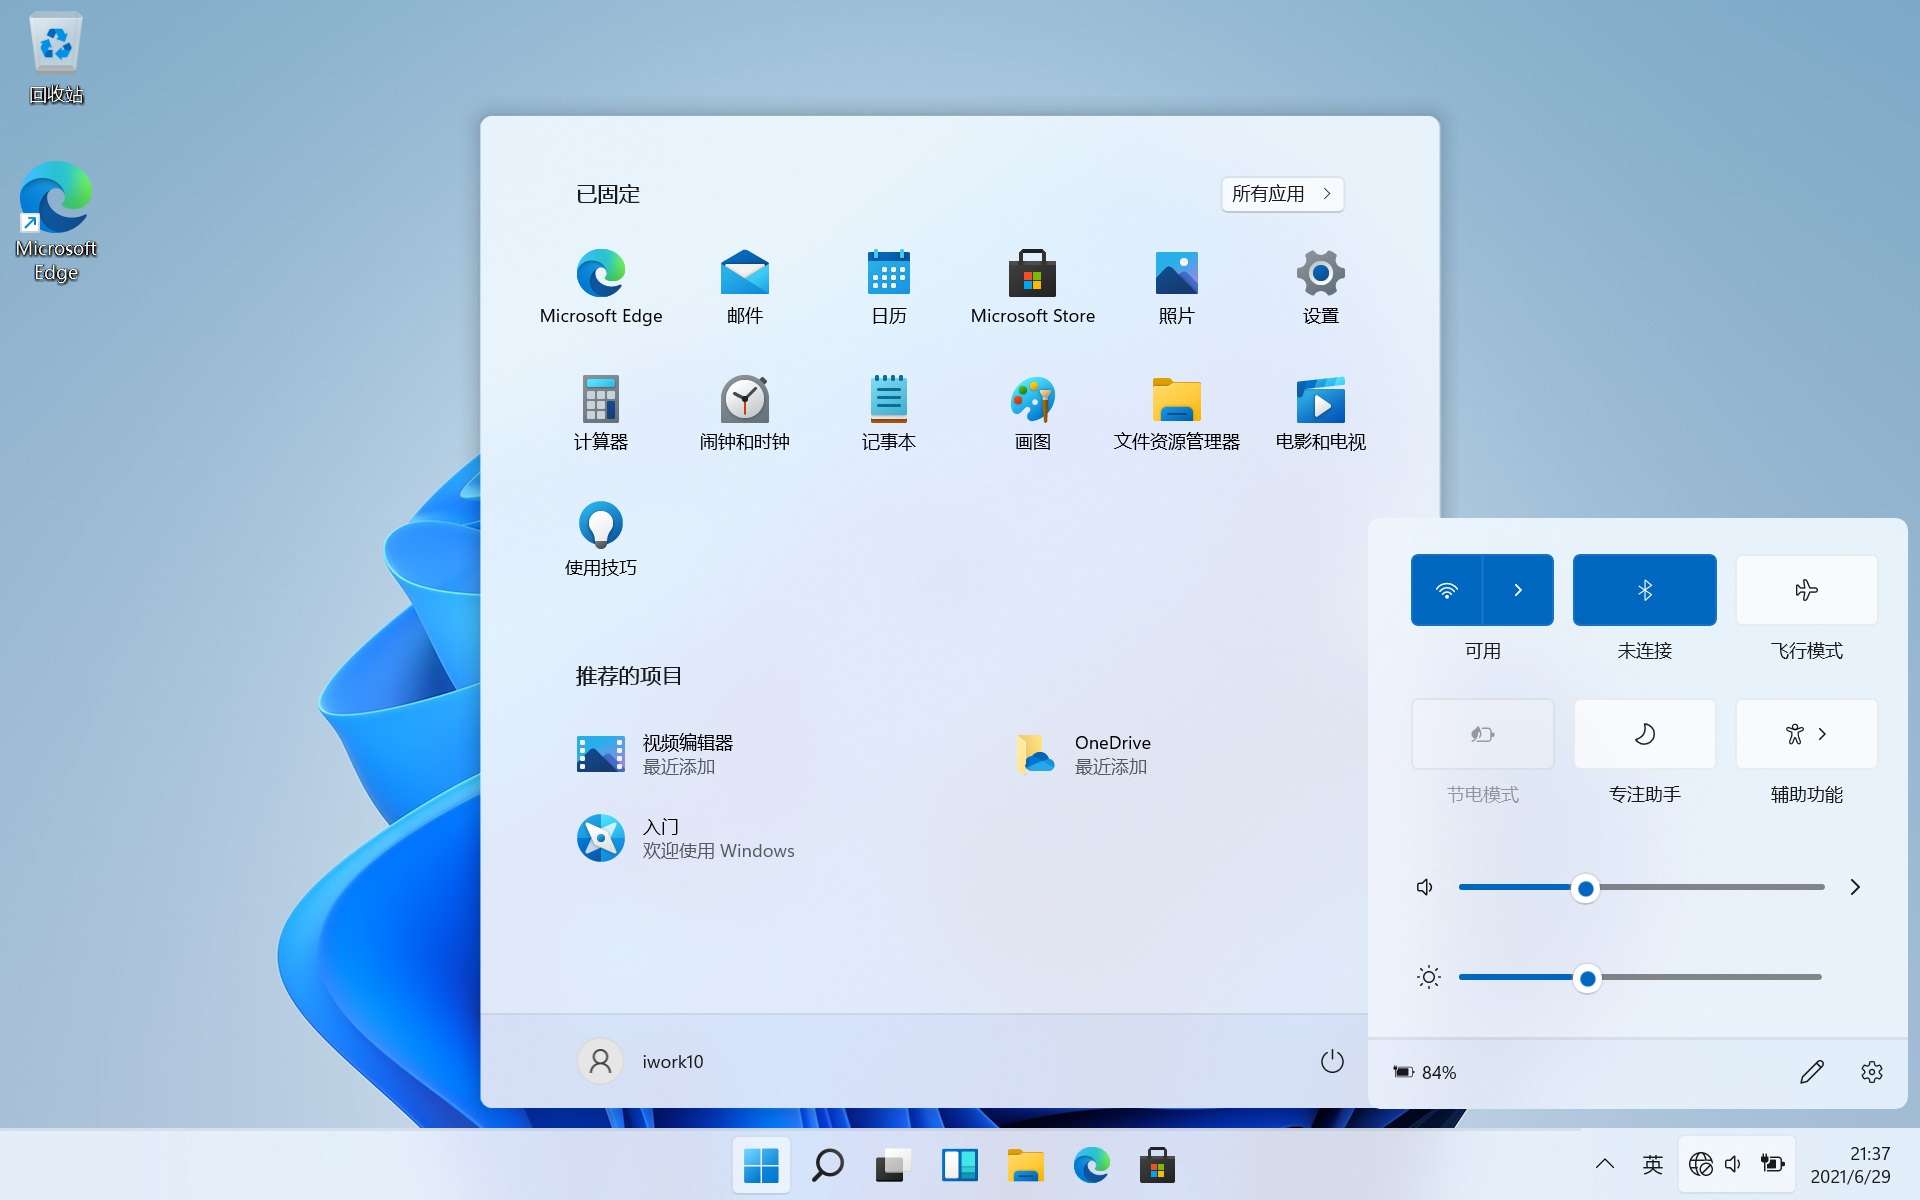
Task: Open 视频编辑器 from recommended items
Action: (x=687, y=754)
